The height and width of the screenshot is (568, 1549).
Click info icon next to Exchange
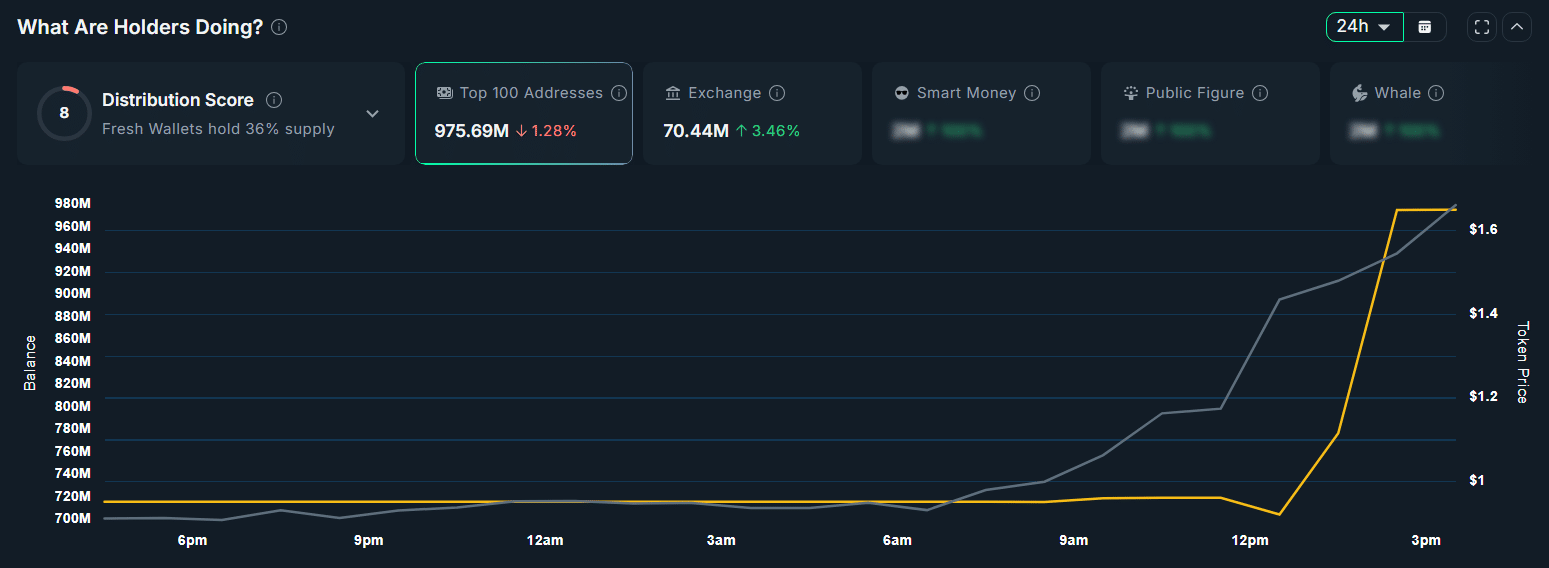[777, 93]
